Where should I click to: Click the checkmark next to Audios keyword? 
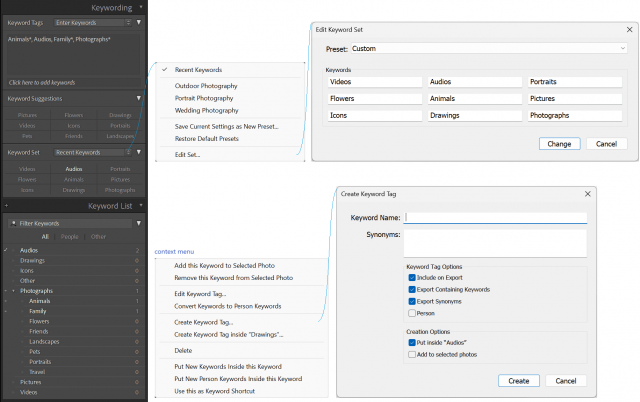click(6, 250)
